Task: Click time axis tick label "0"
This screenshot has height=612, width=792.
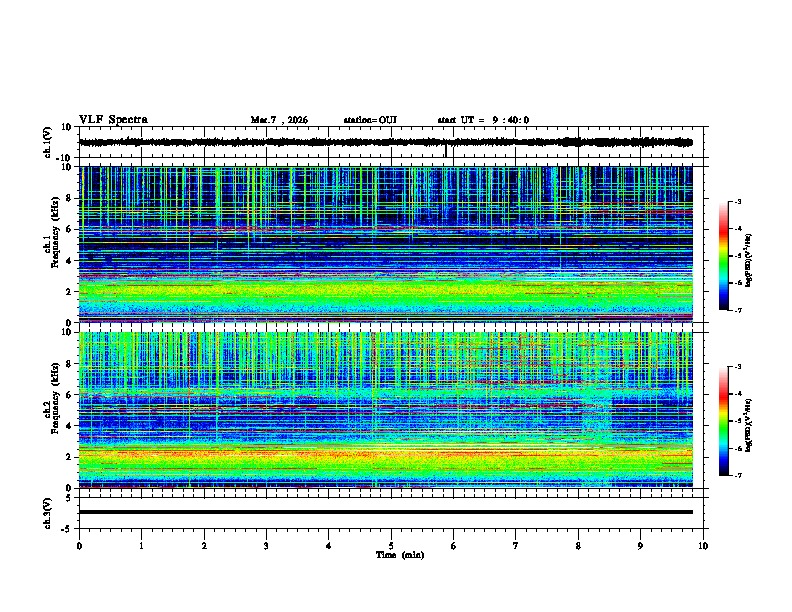Action: click(79, 546)
